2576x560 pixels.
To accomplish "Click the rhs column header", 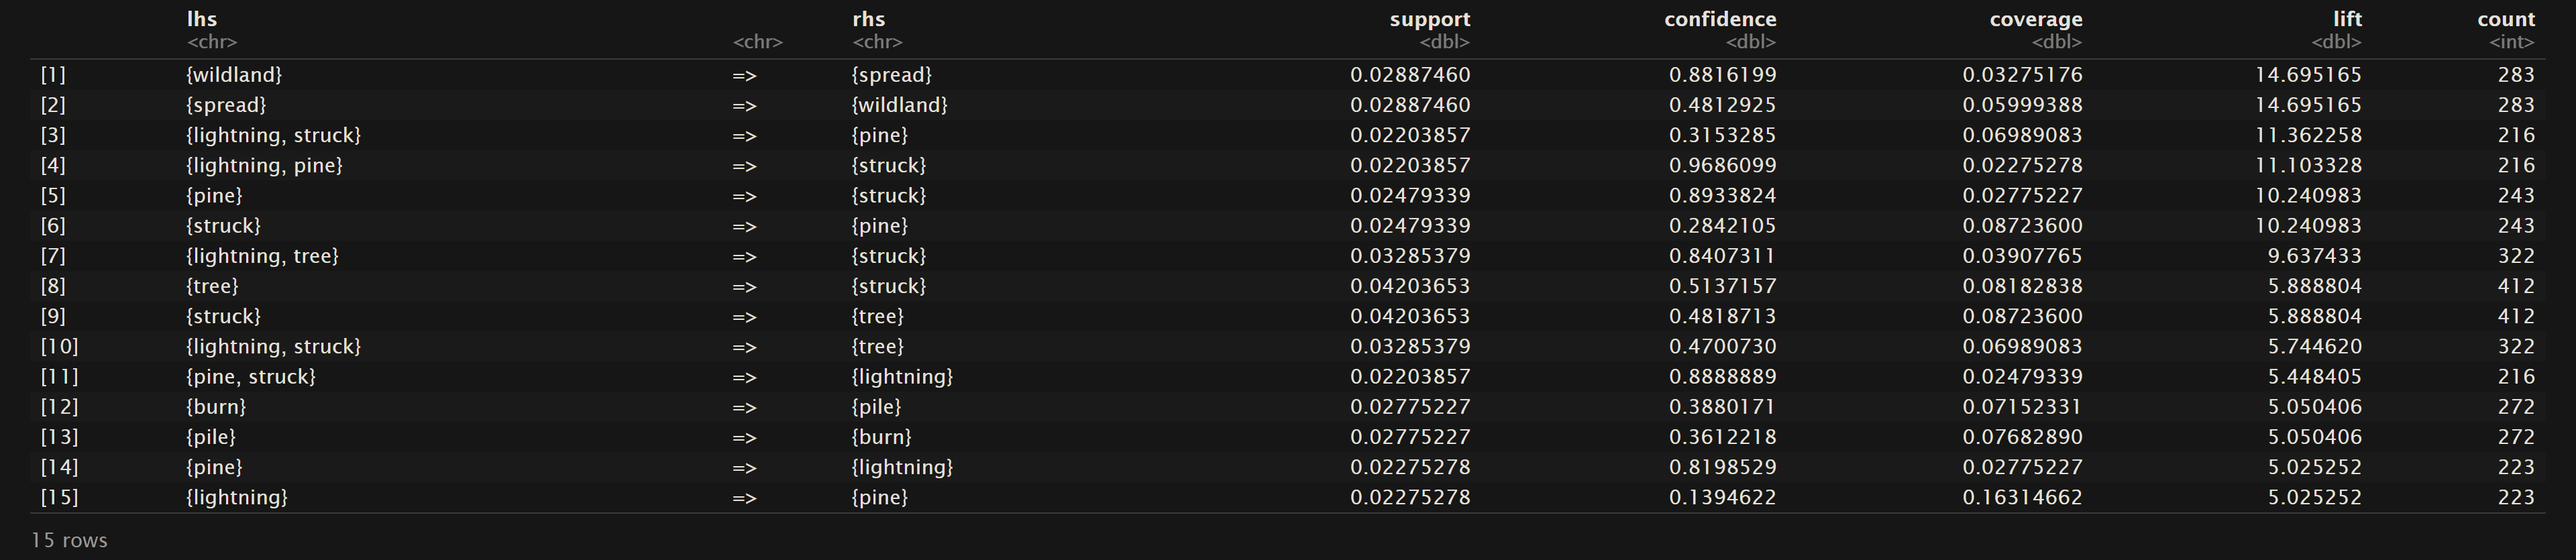I will (x=868, y=19).
